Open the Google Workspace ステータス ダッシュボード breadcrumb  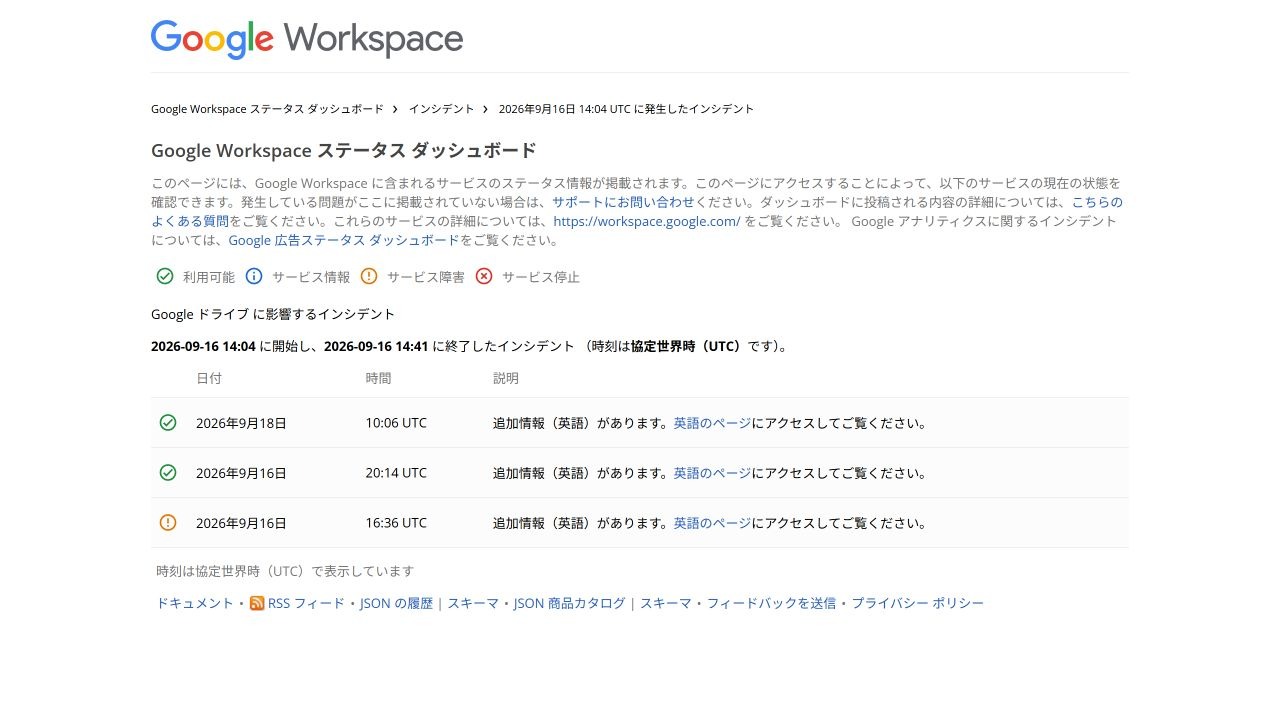(267, 108)
